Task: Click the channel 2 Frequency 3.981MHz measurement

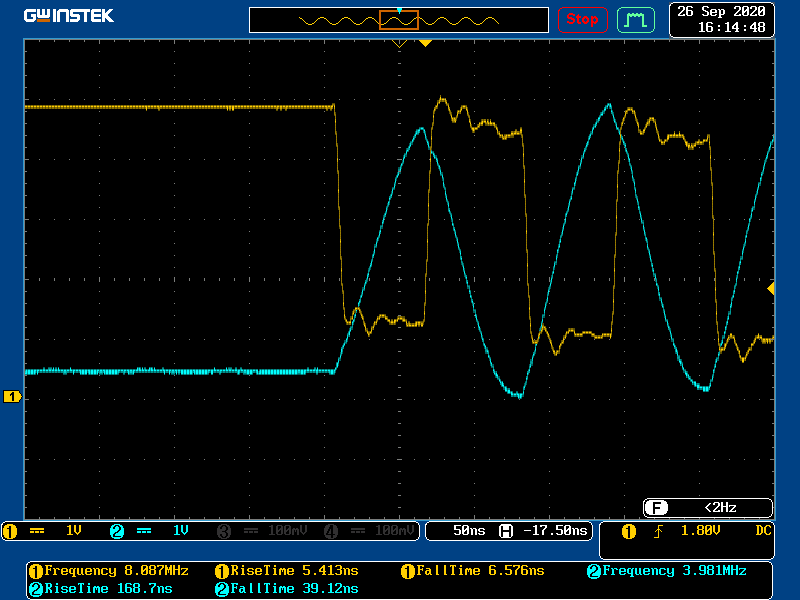Action: (x=667, y=571)
